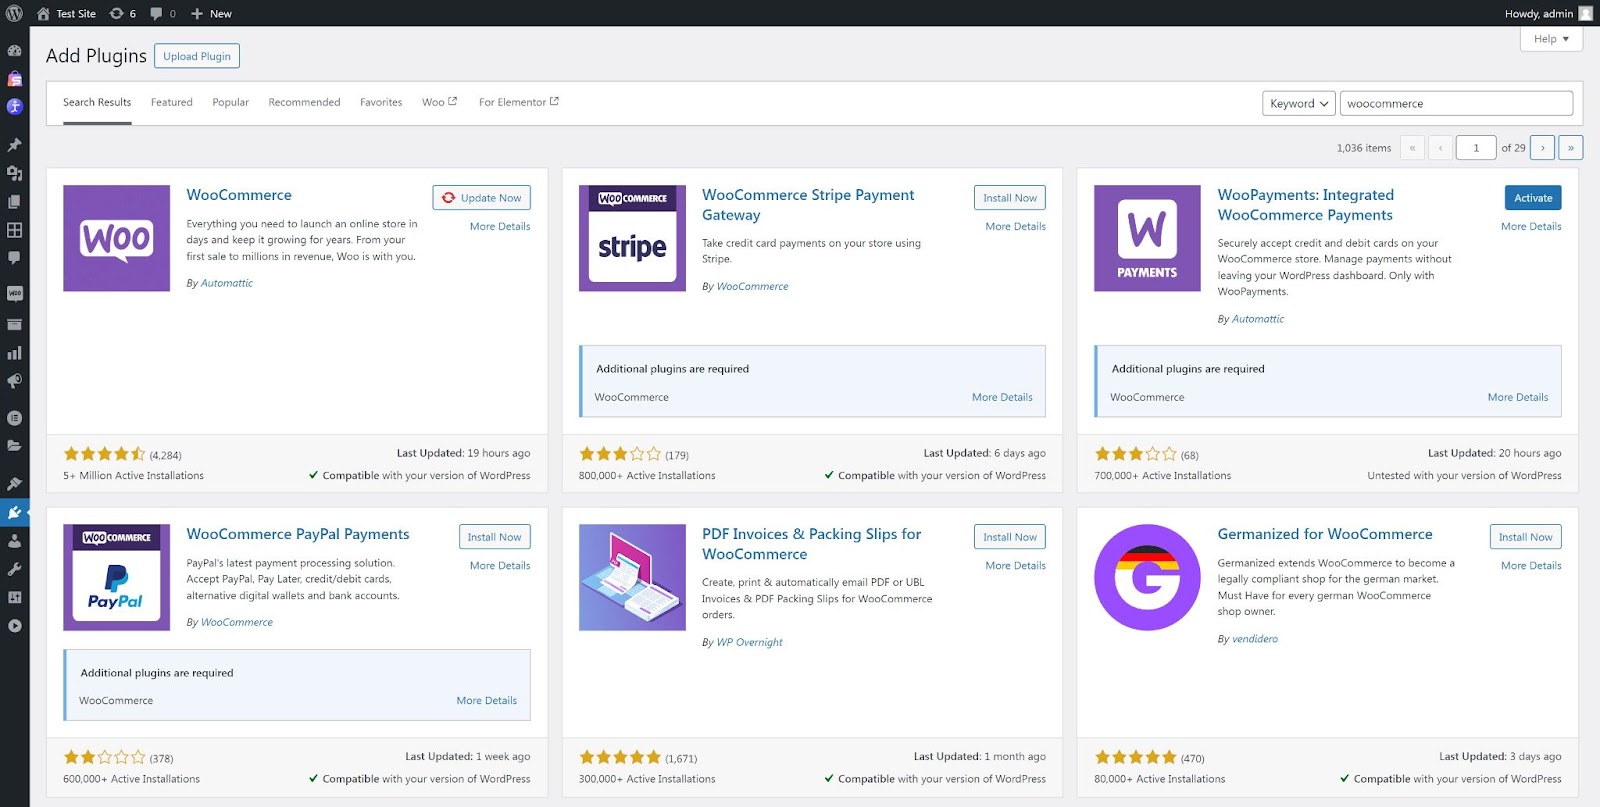The width and height of the screenshot is (1600, 807).
Task: Open the Keyword search type dropdown
Action: click(x=1299, y=103)
